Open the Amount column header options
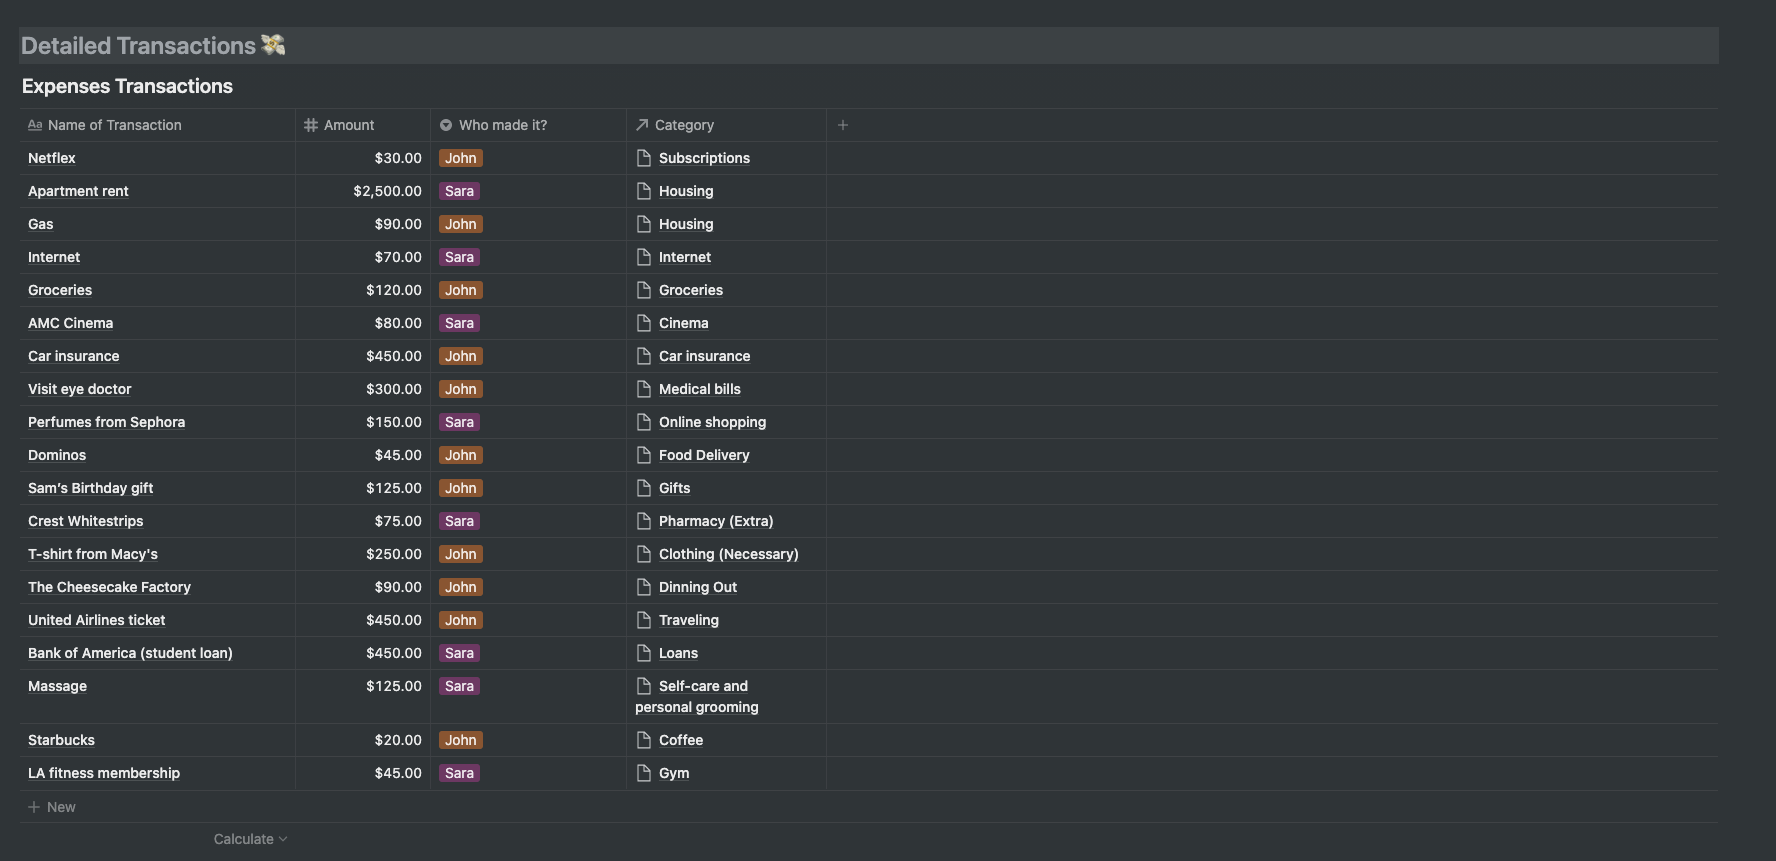Image resolution: width=1776 pixels, height=861 pixels. 348,125
